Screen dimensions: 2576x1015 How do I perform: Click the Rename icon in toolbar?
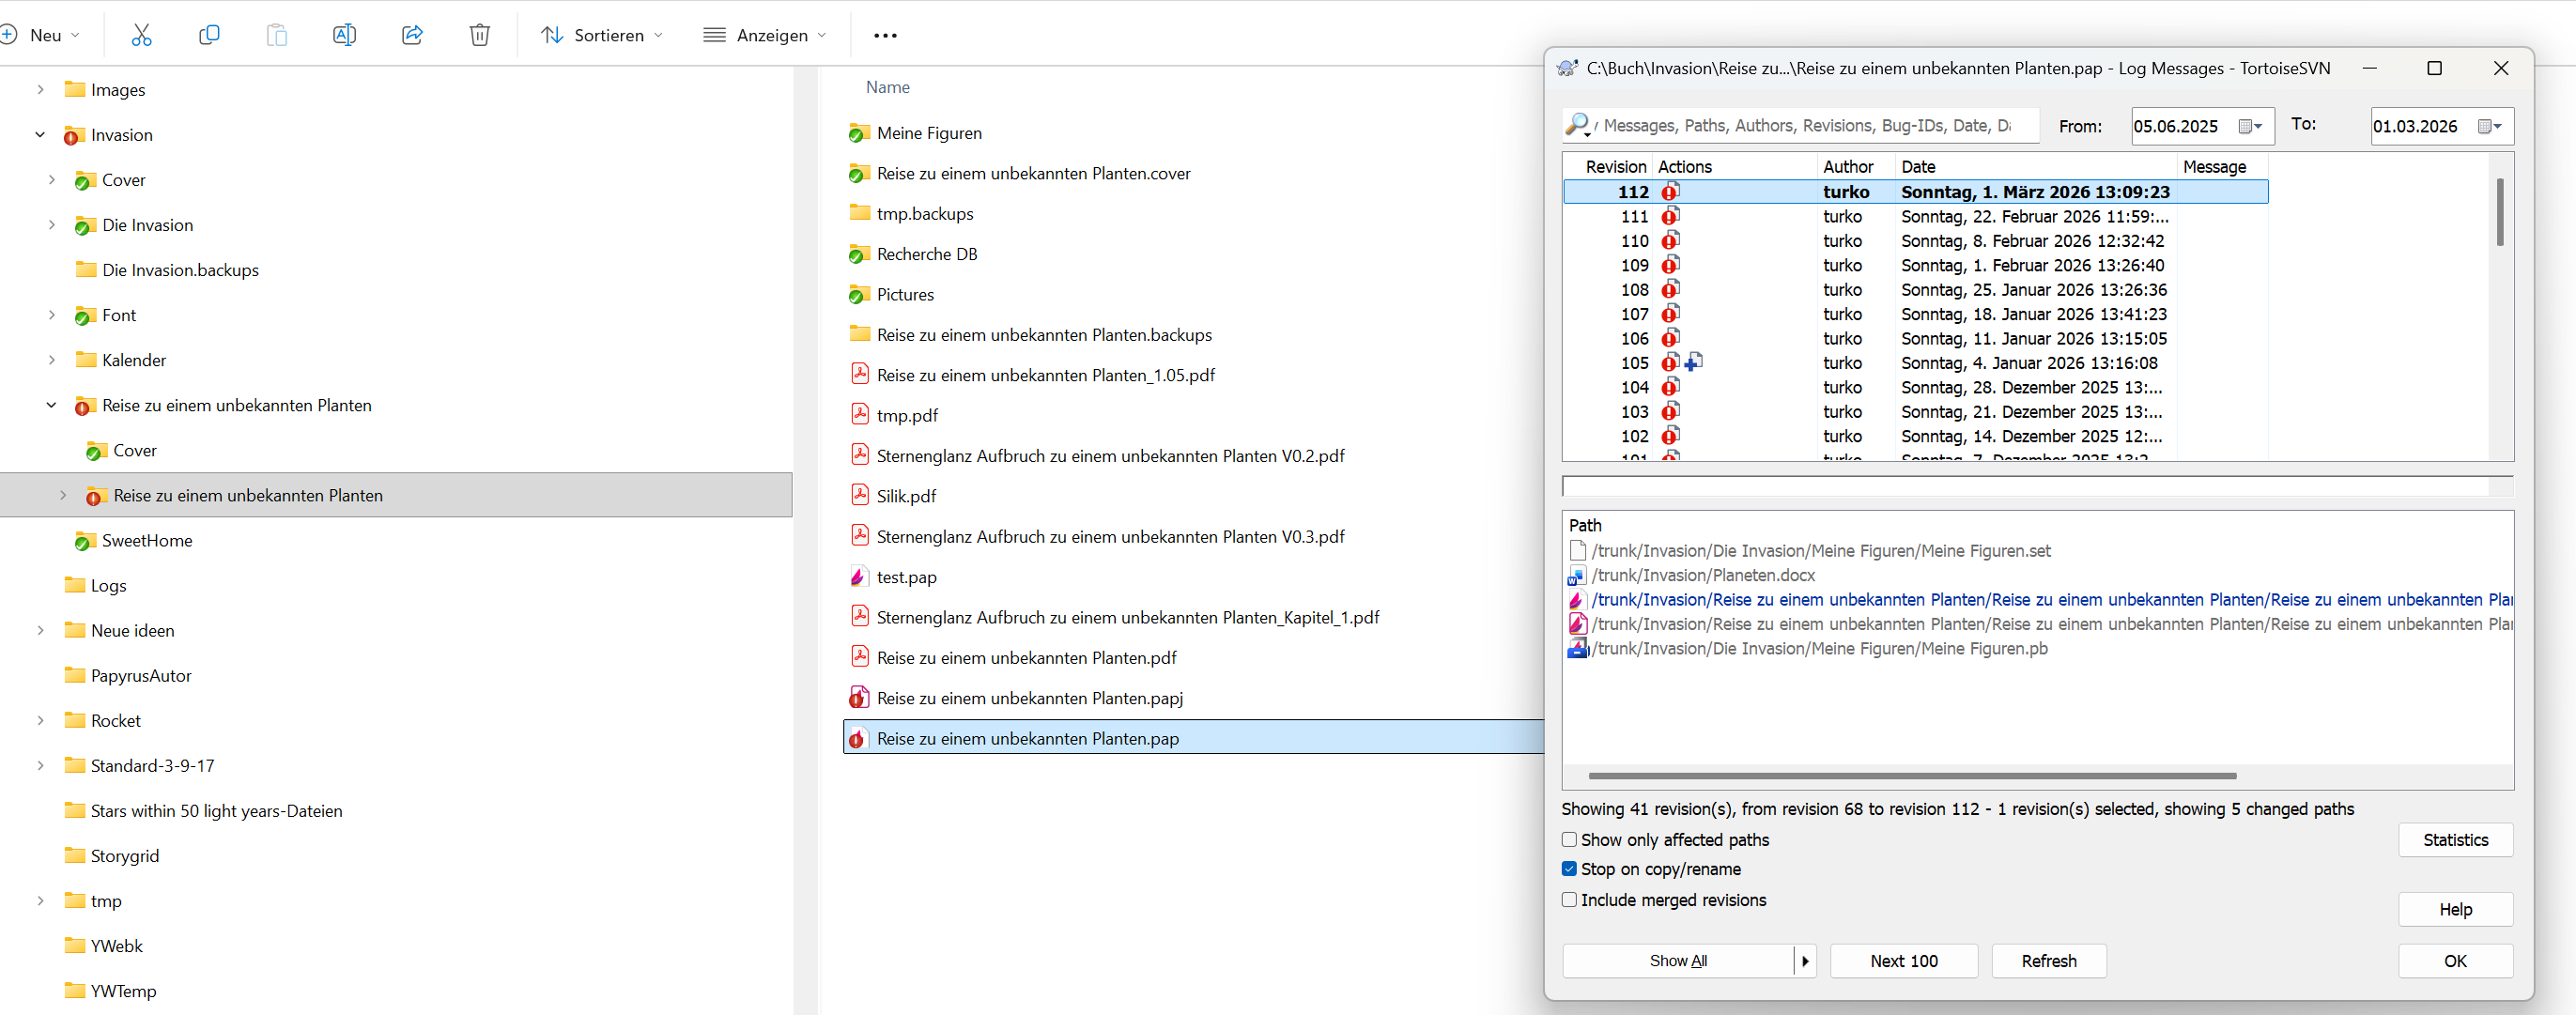[344, 35]
